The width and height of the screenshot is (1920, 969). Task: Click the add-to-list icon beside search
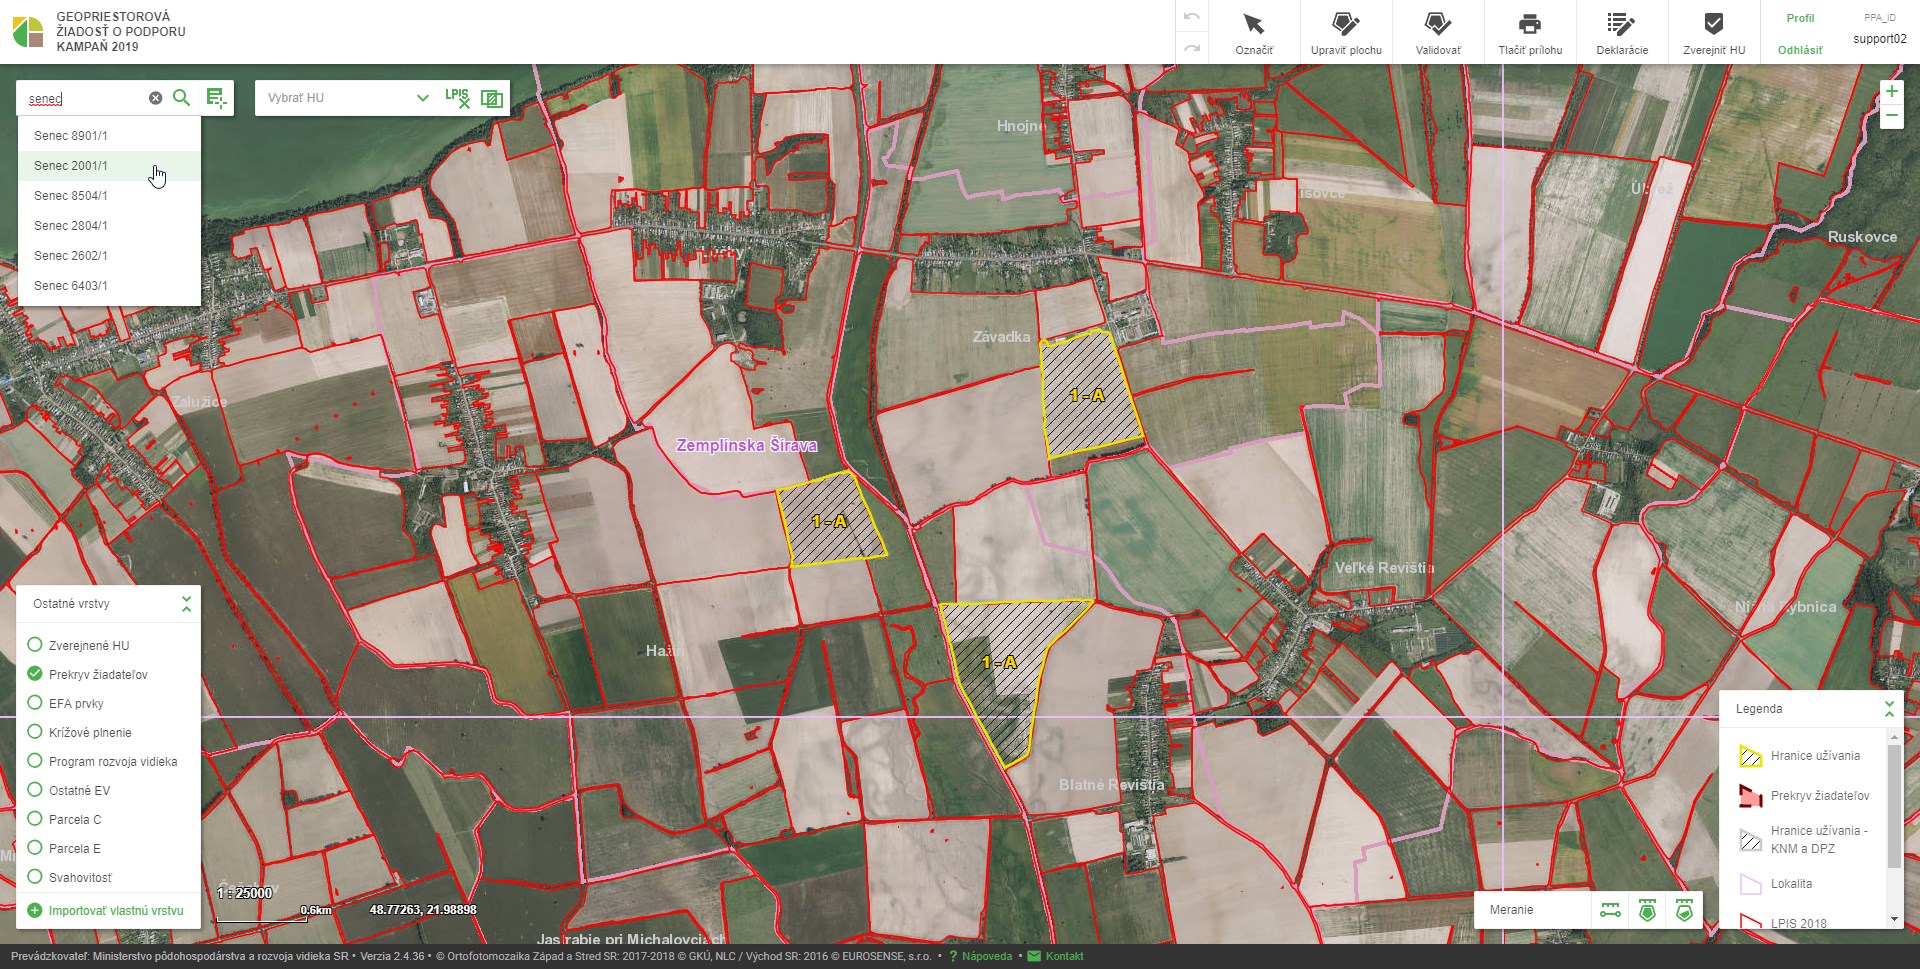click(216, 97)
